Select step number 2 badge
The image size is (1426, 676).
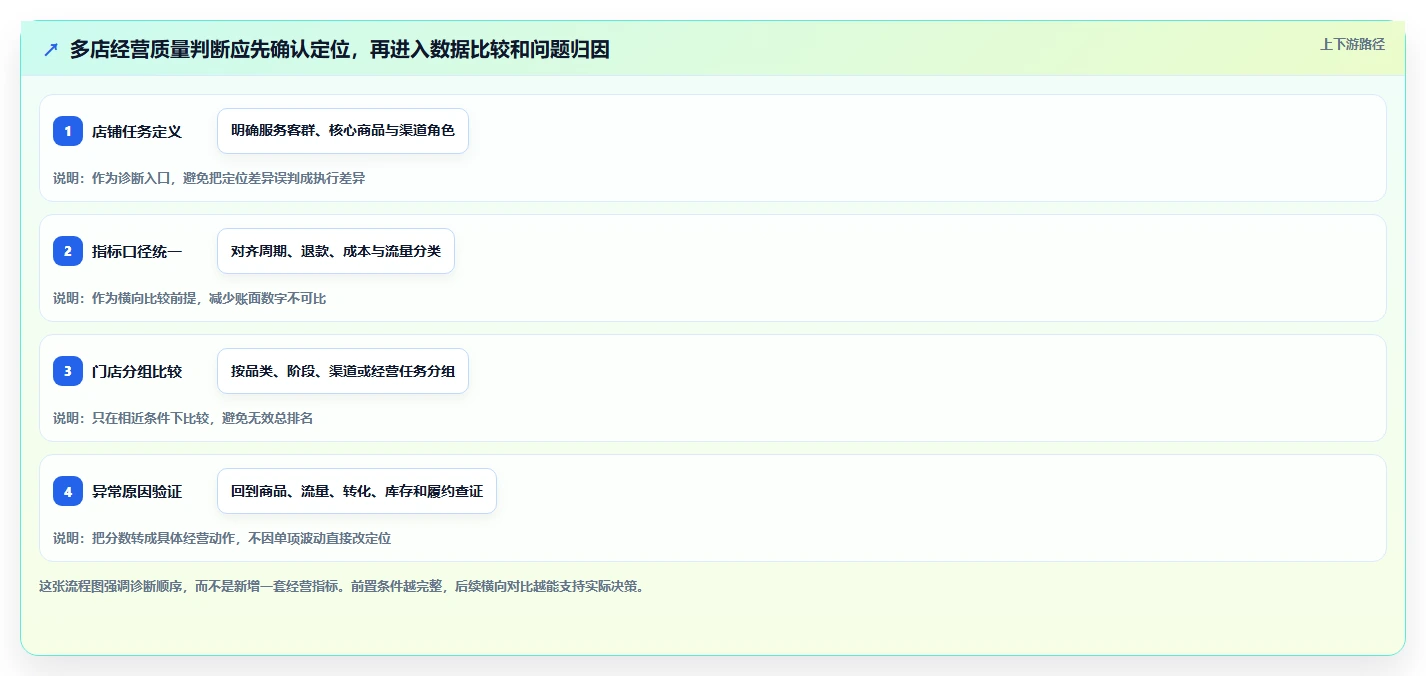[x=68, y=251]
